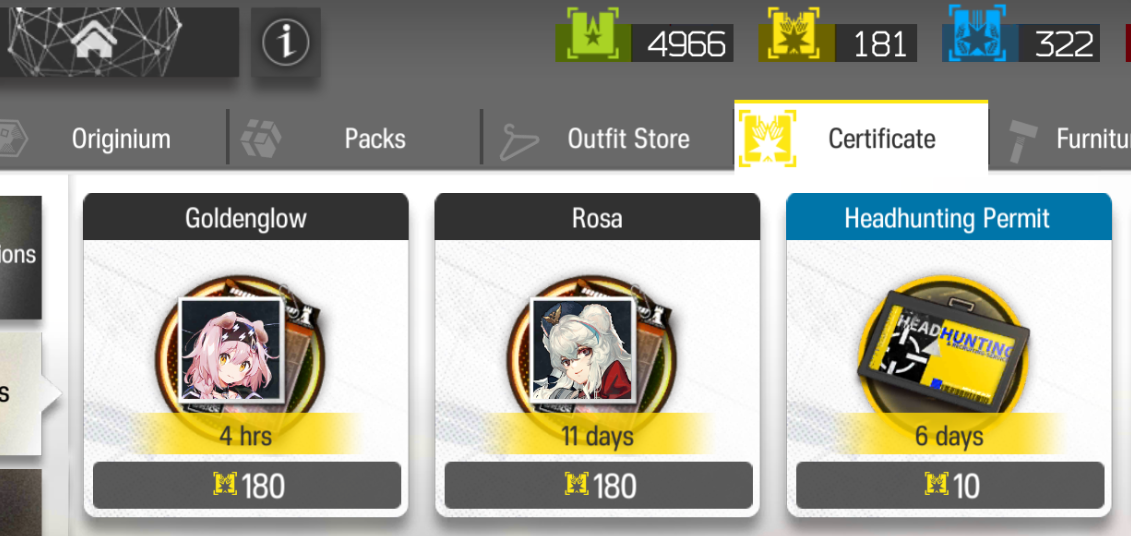Tap the blue certificate currency icon
Screen dimensions: 1131x536
[975, 34]
